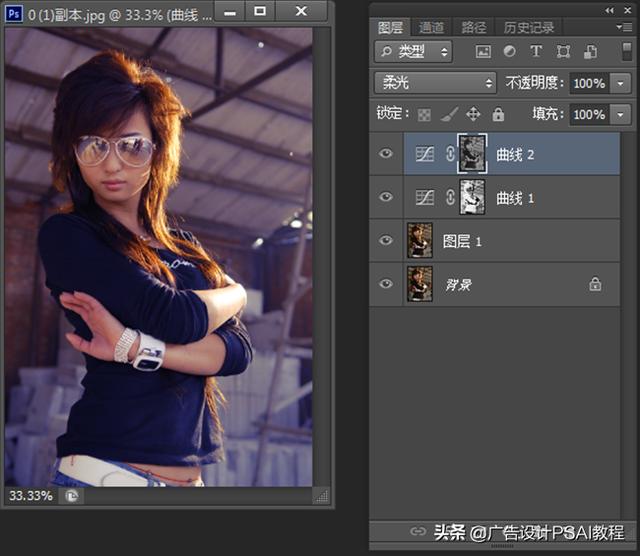
Task: Click link layers icon at panel bottom
Action: click(418, 532)
